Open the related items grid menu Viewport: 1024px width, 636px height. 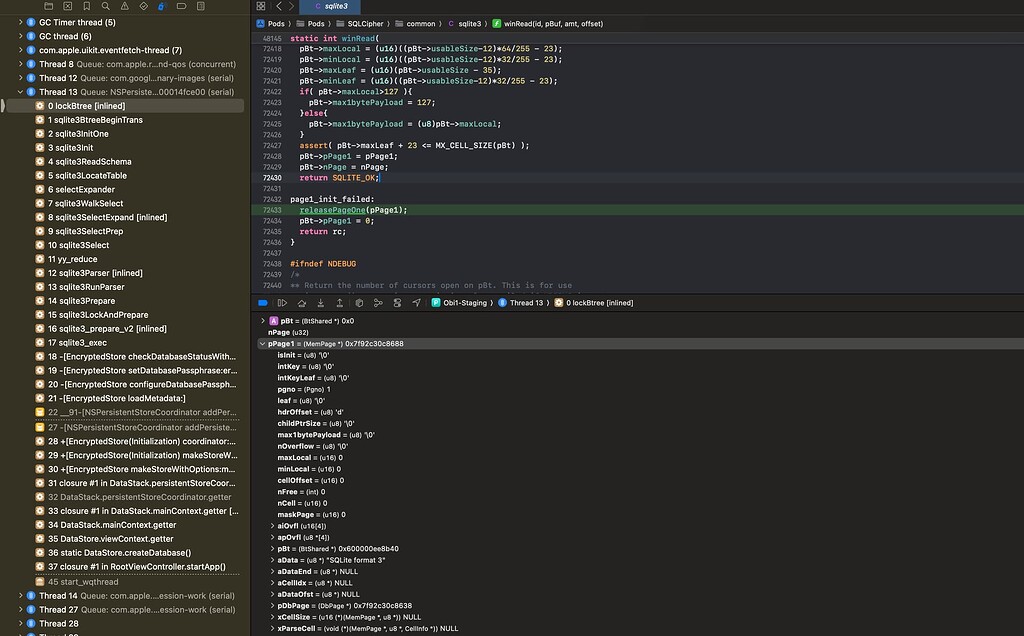(x=261, y=6)
